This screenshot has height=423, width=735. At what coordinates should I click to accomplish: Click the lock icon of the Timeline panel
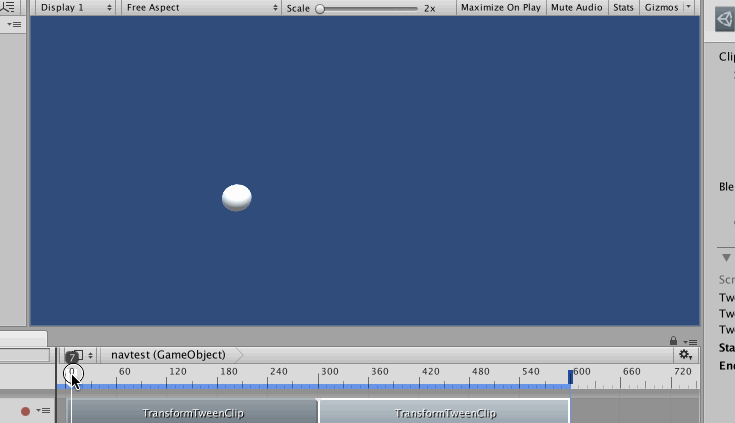(674, 340)
